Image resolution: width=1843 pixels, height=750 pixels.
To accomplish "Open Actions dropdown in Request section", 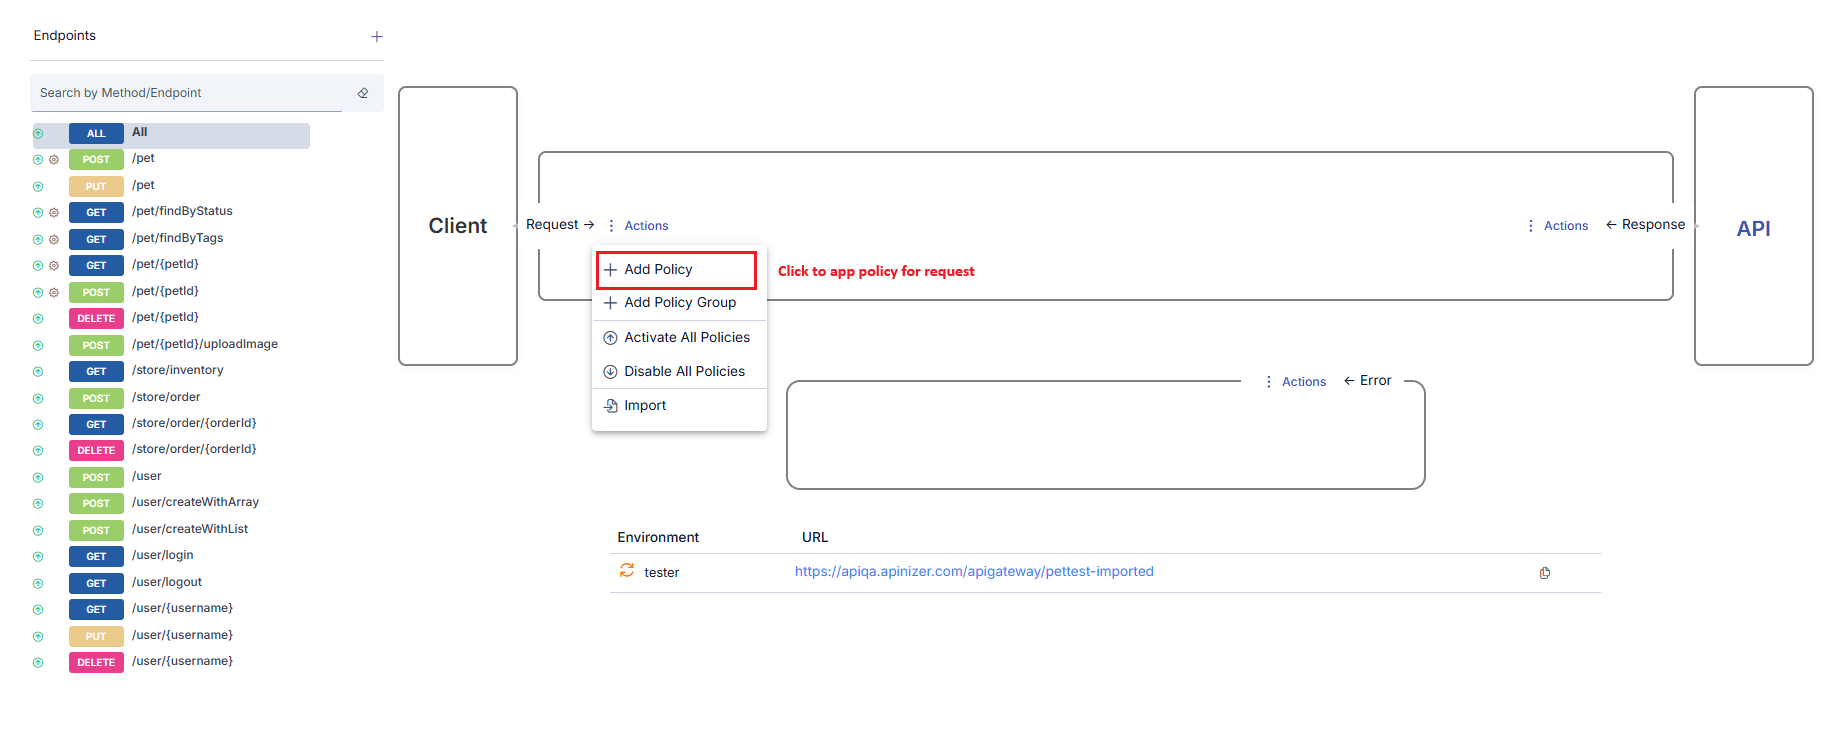I will coord(639,226).
